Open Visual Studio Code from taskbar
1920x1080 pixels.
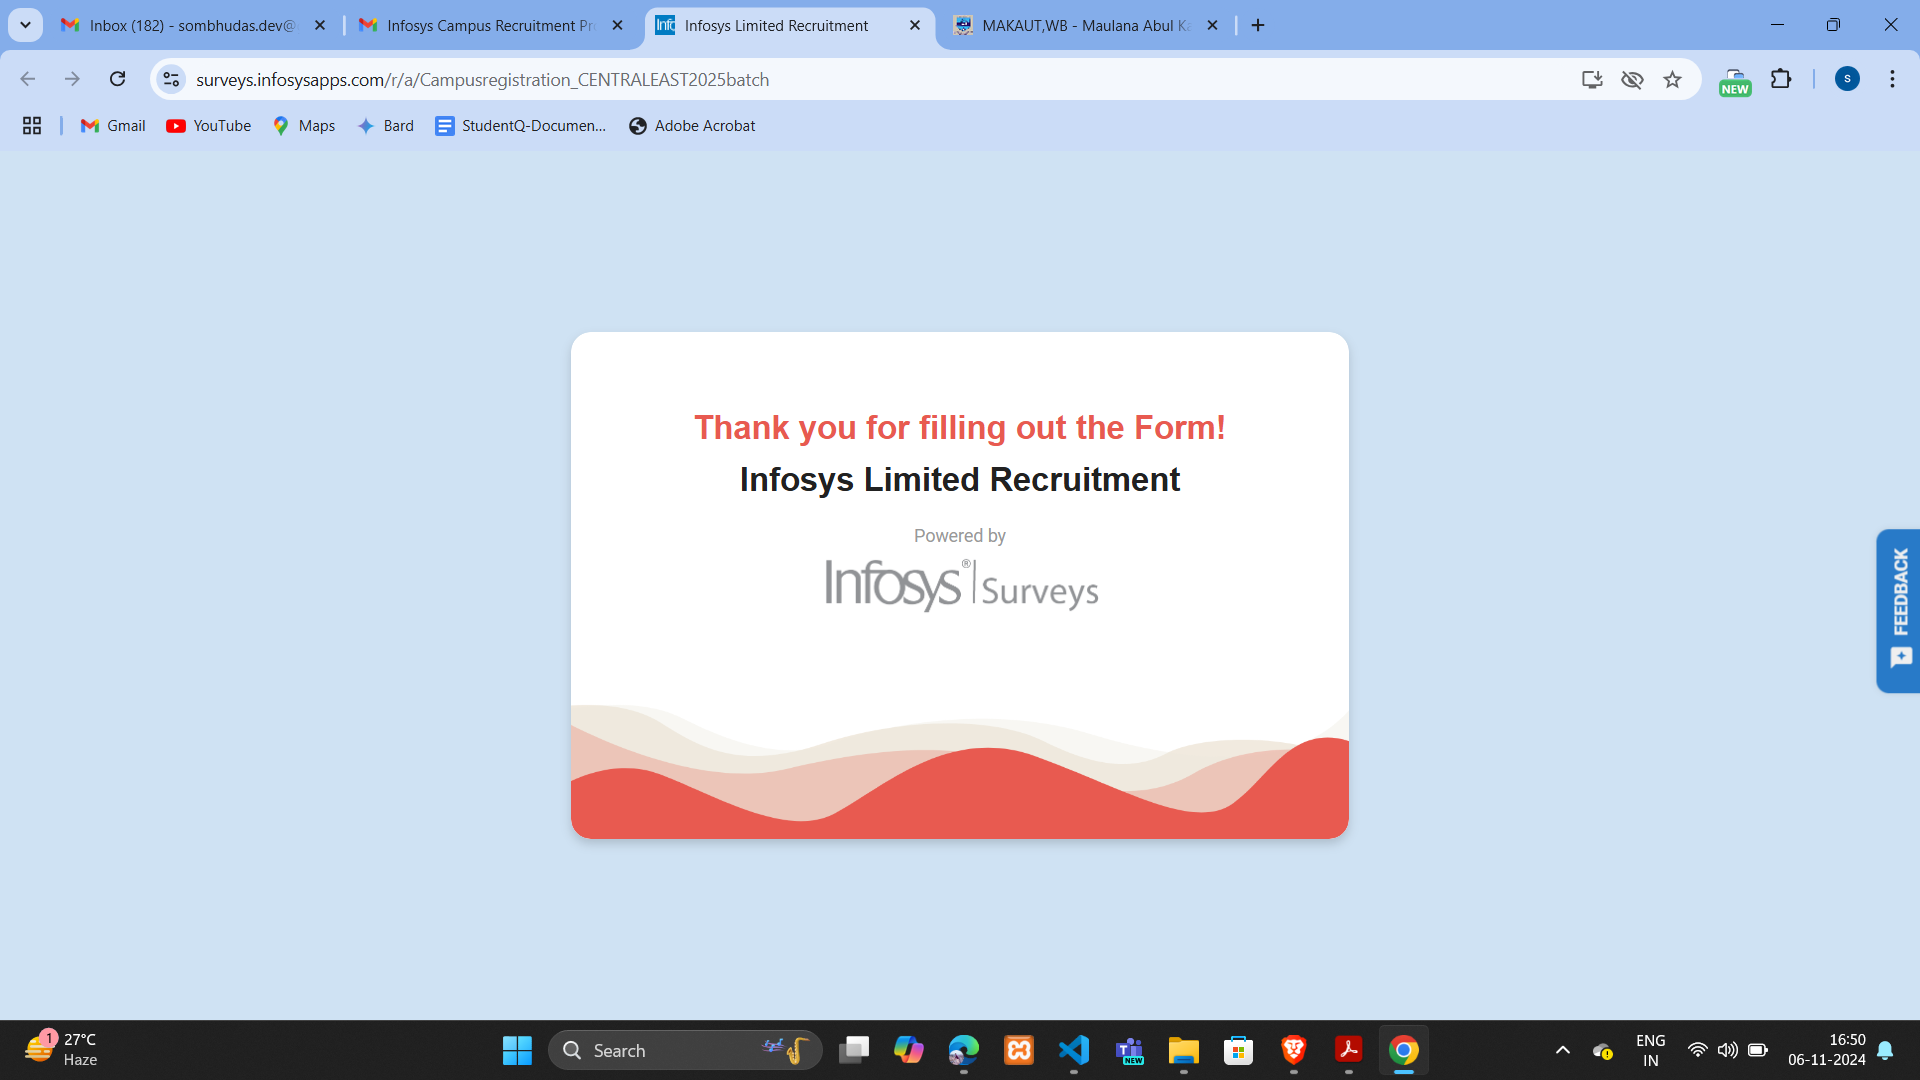point(1073,1050)
